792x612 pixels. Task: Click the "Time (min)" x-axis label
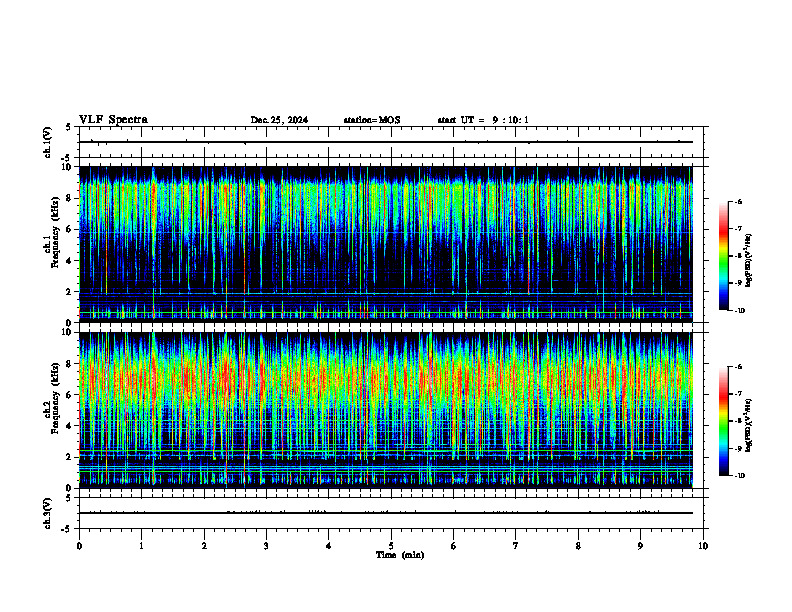click(400, 555)
